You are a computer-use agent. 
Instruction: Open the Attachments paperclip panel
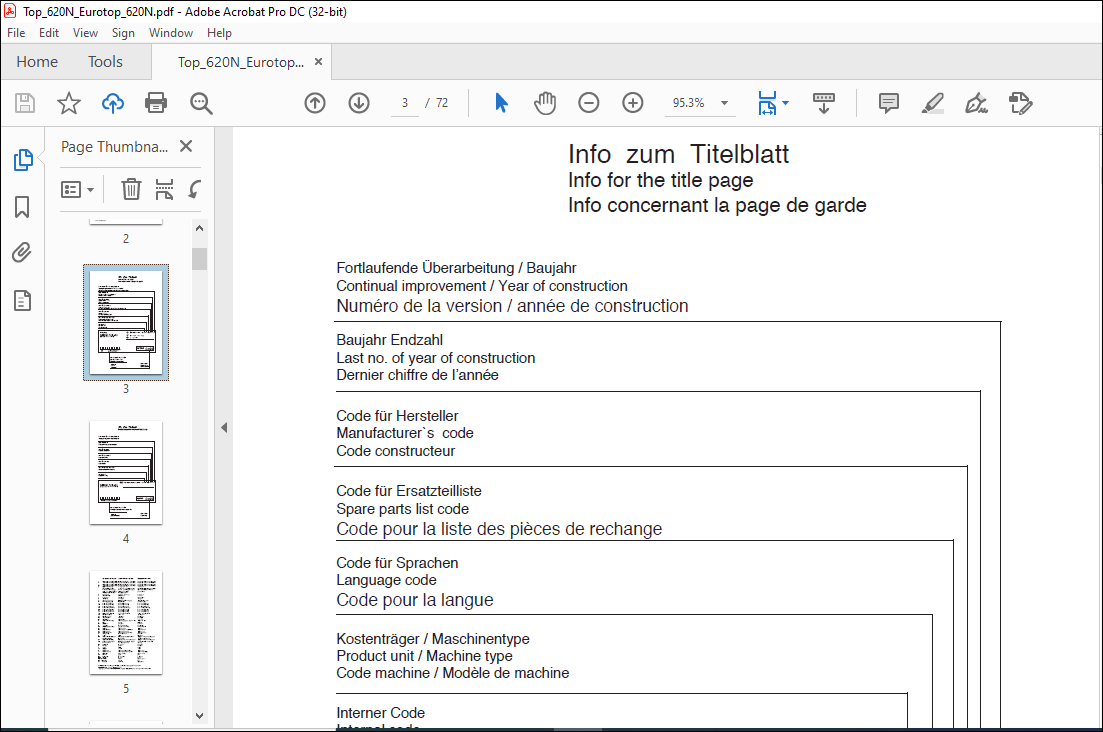[x=22, y=252]
